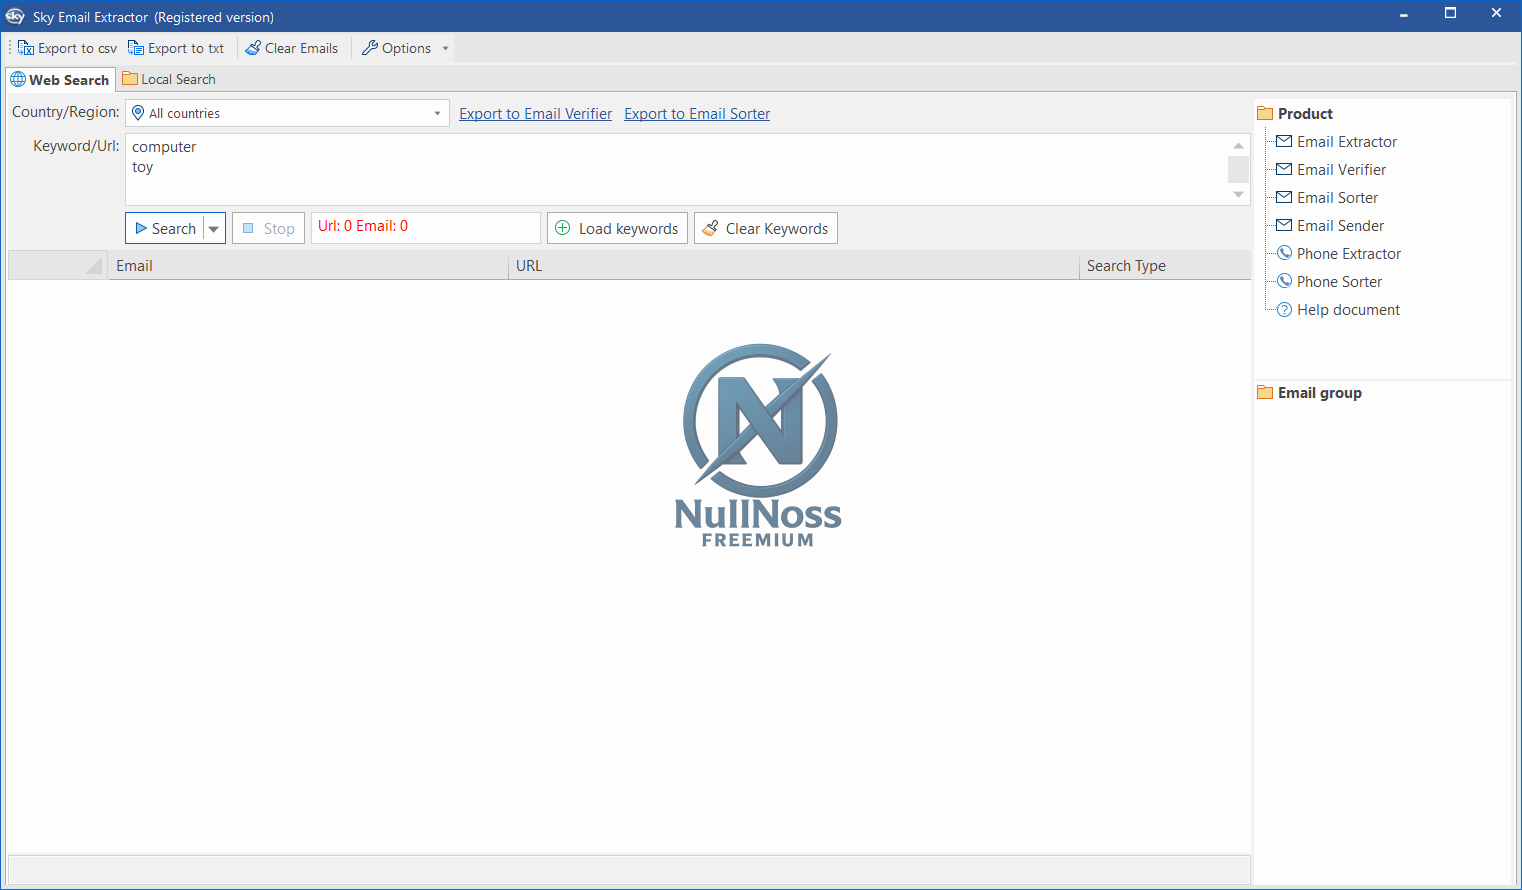Open the Help document tree item
1522x890 pixels.
[x=1338, y=310]
